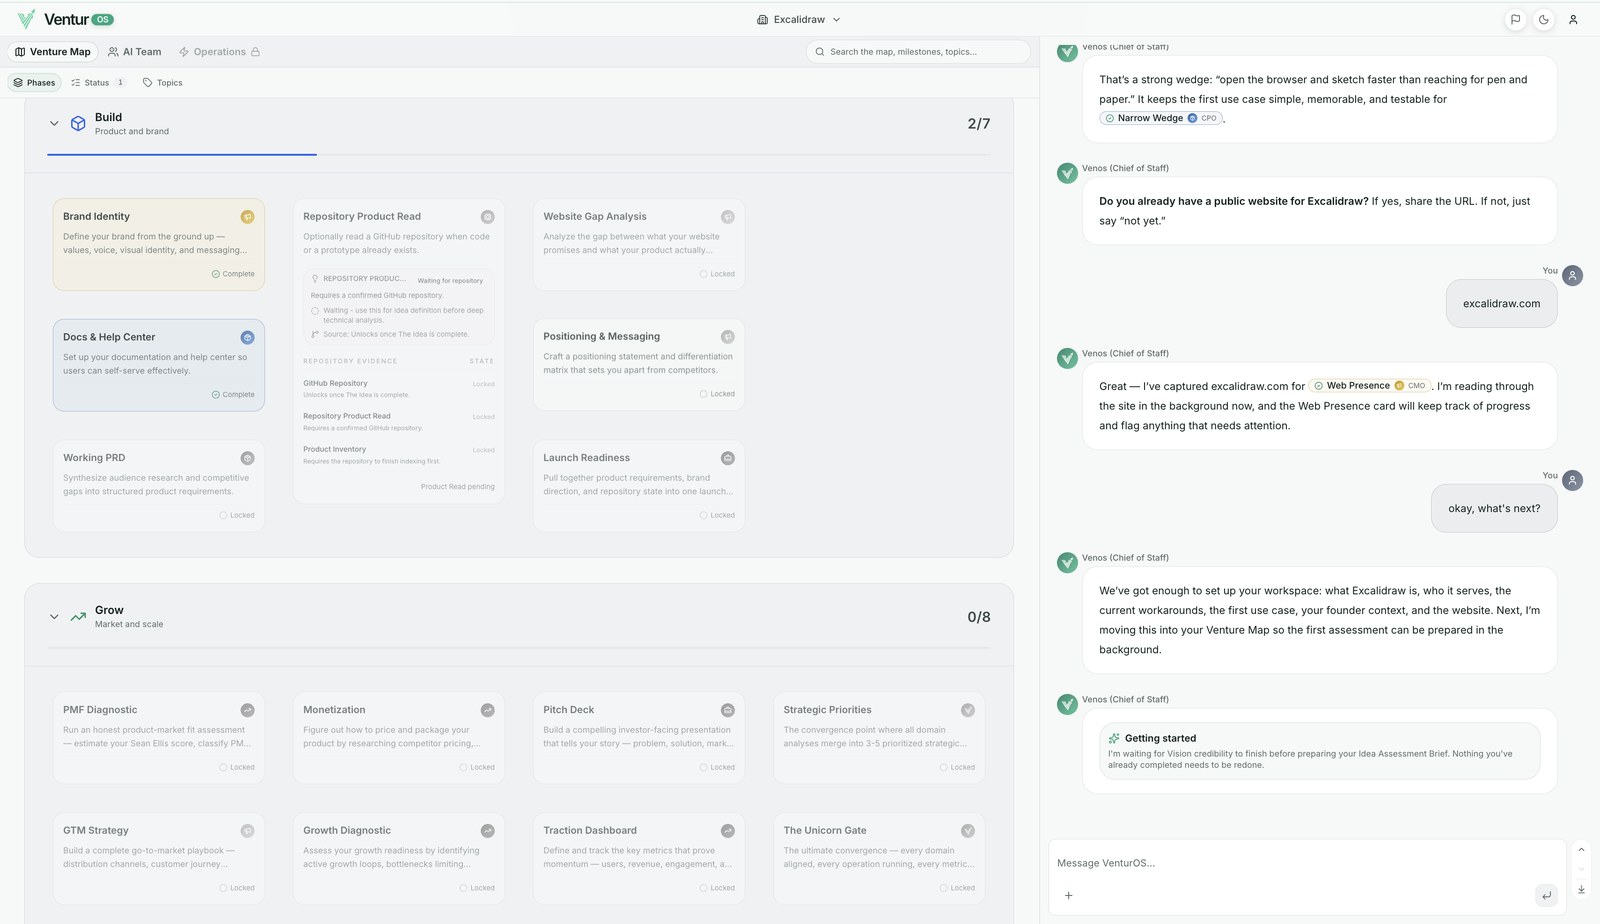Click the chat scroll-up chevron
The image size is (1600, 924).
1581,850
